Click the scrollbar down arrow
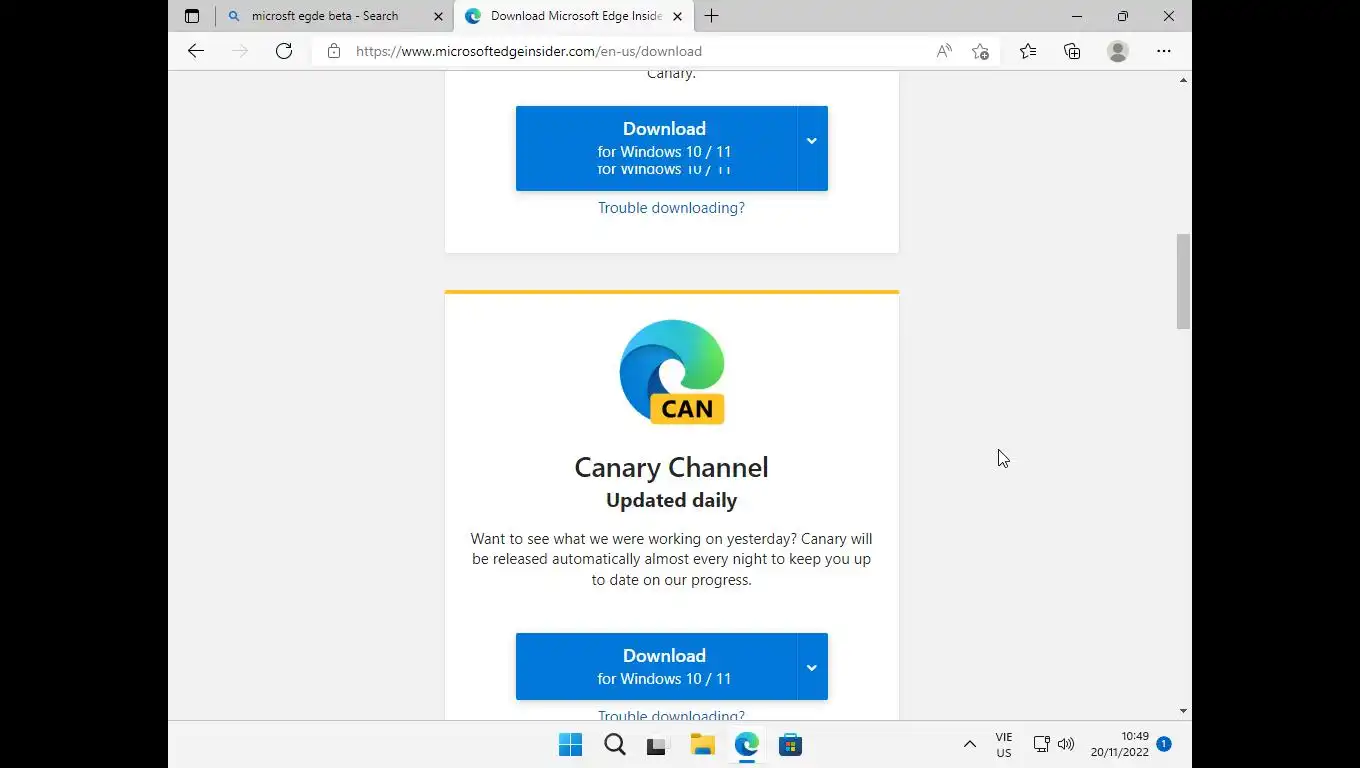 coord(1184,711)
